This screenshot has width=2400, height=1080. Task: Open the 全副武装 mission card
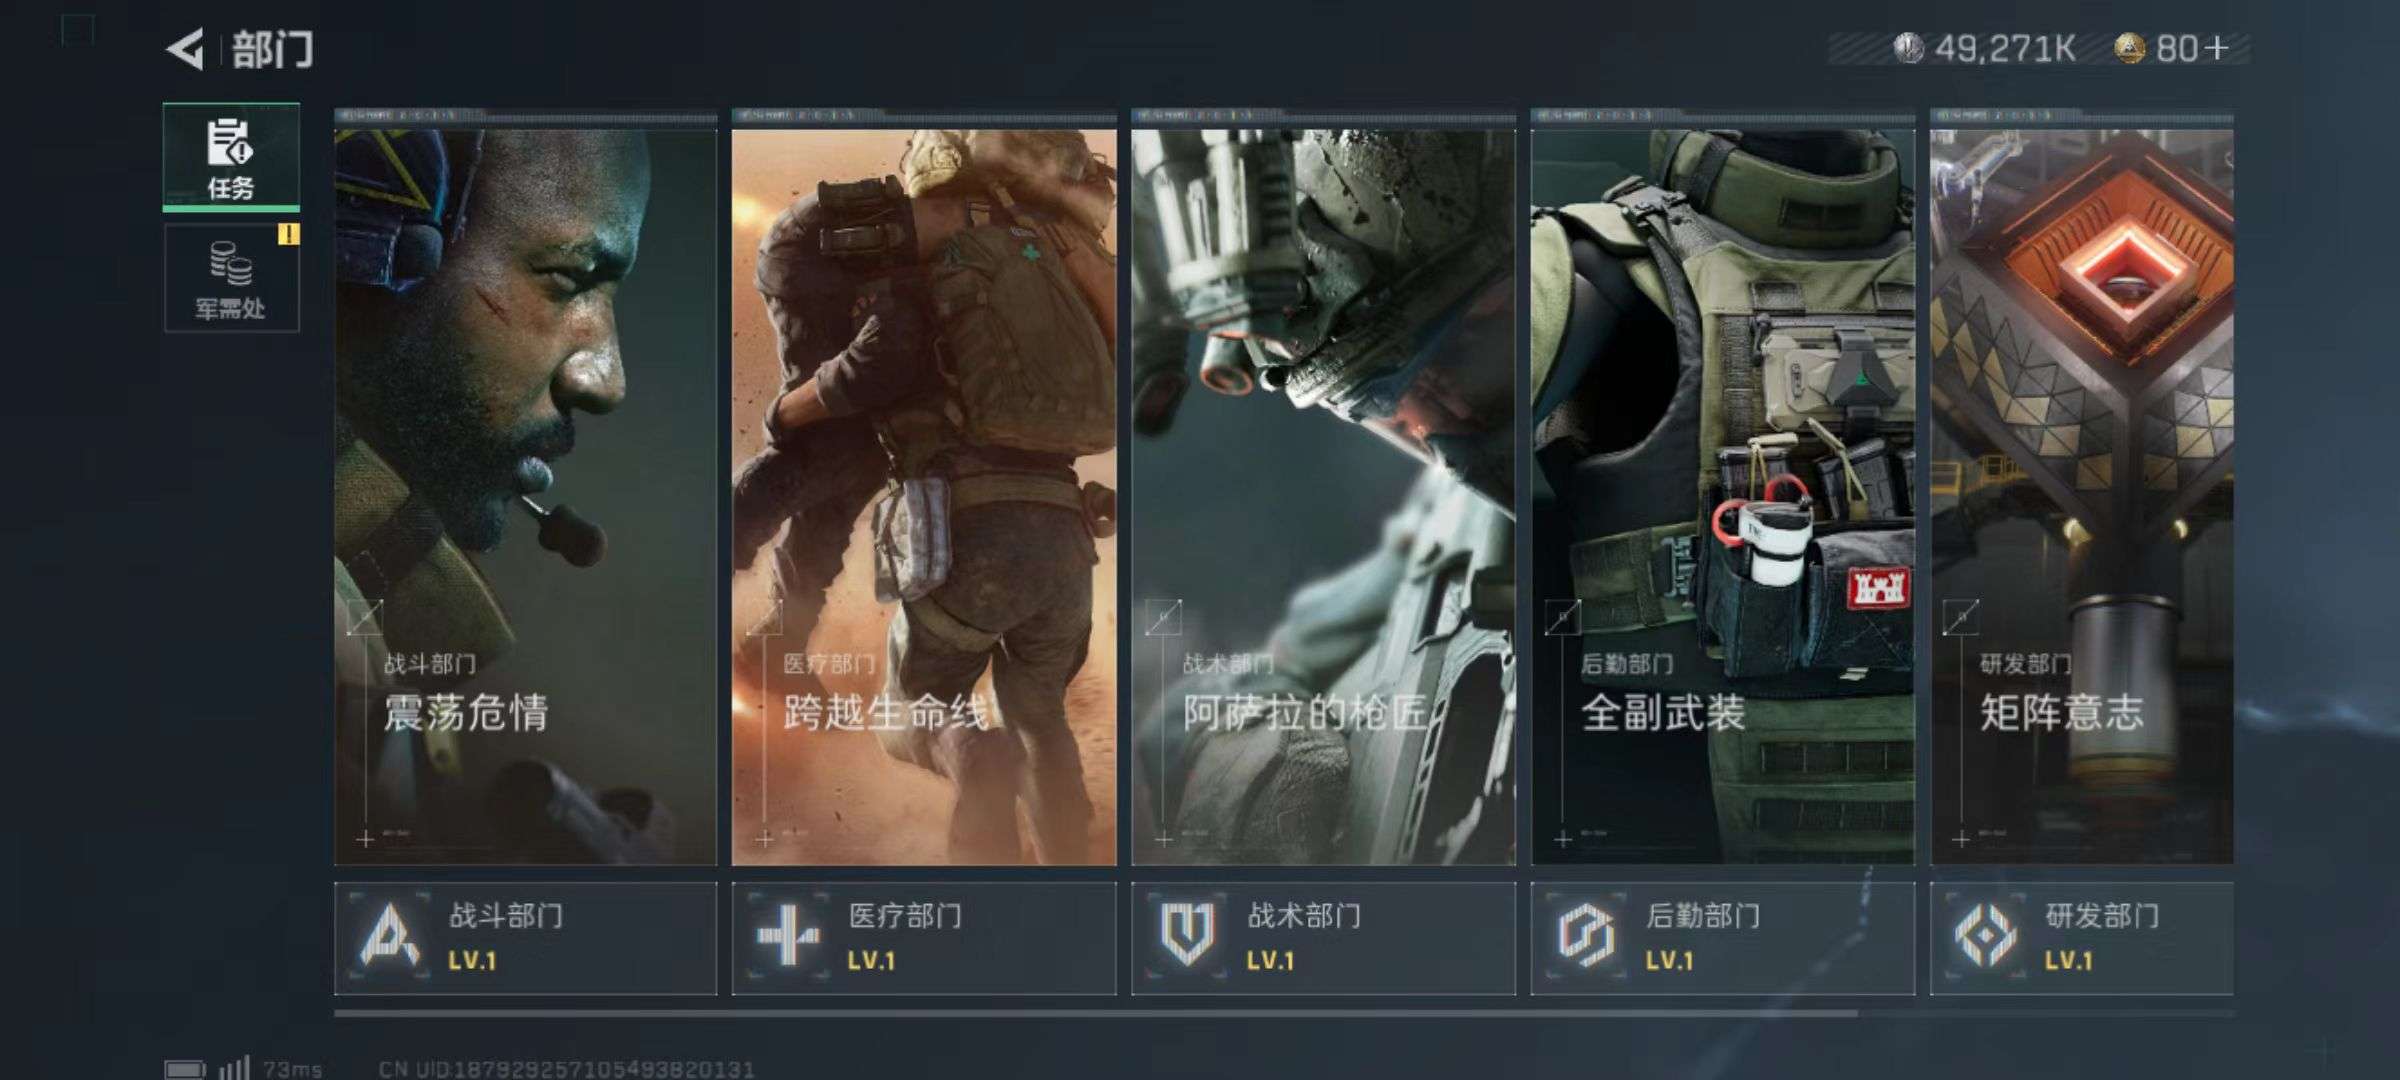1722,488
